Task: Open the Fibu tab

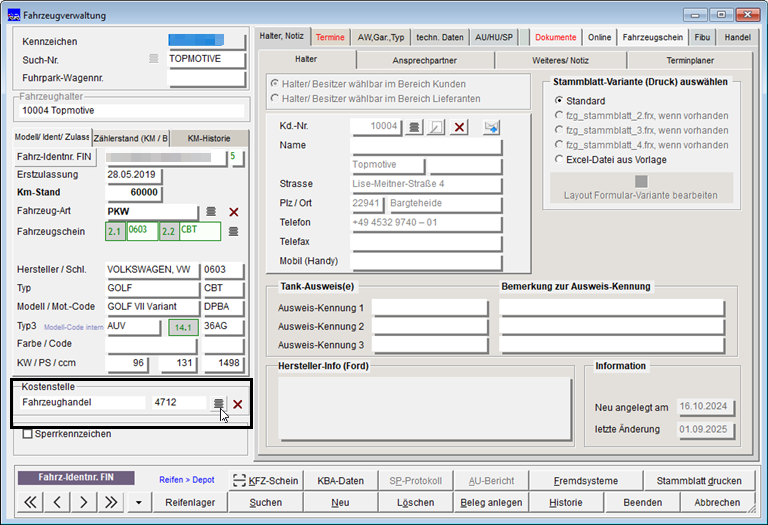Action: tap(702, 37)
